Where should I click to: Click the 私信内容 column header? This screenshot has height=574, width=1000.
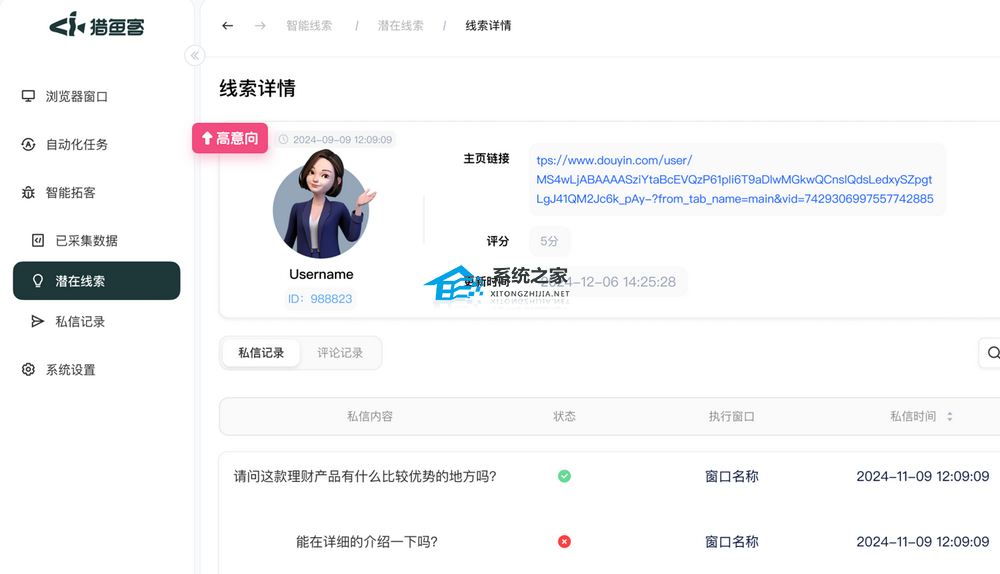click(x=370, y=416)
